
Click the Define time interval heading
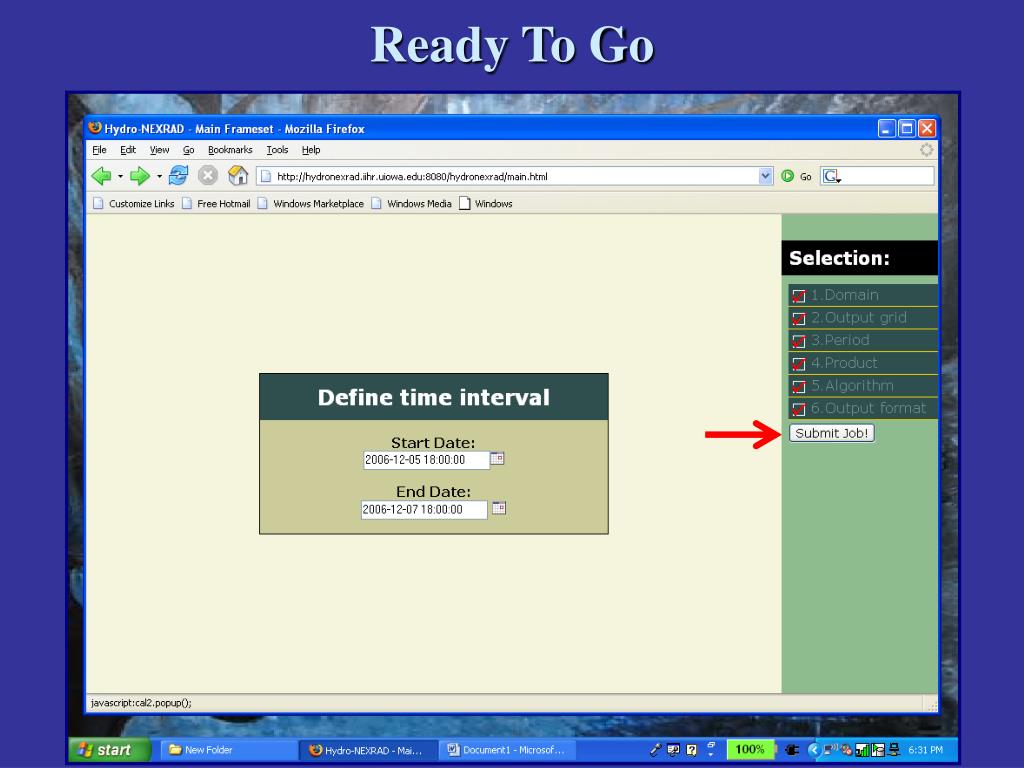pos(434,397)
